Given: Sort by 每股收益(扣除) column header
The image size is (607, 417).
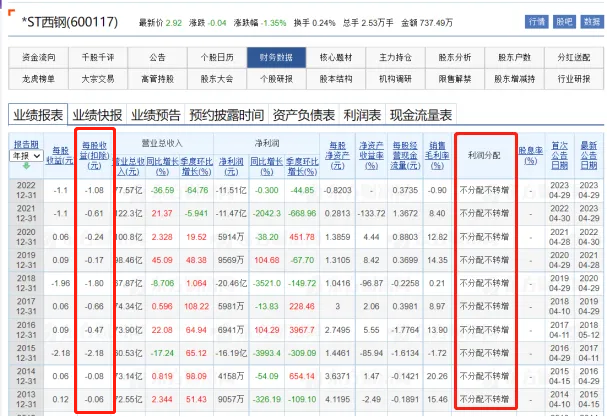Looking at the screenshot, I should coord(94,155).
